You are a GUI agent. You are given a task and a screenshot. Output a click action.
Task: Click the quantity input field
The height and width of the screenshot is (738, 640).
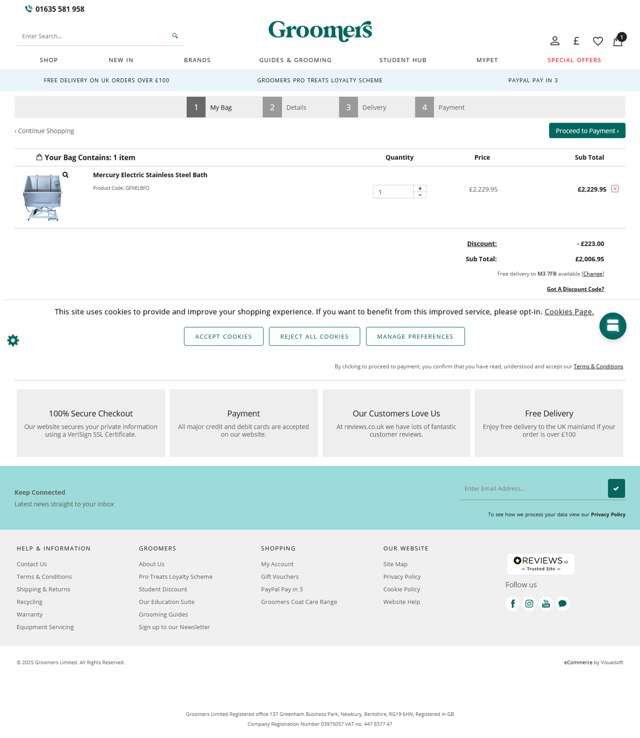(393, 192)
